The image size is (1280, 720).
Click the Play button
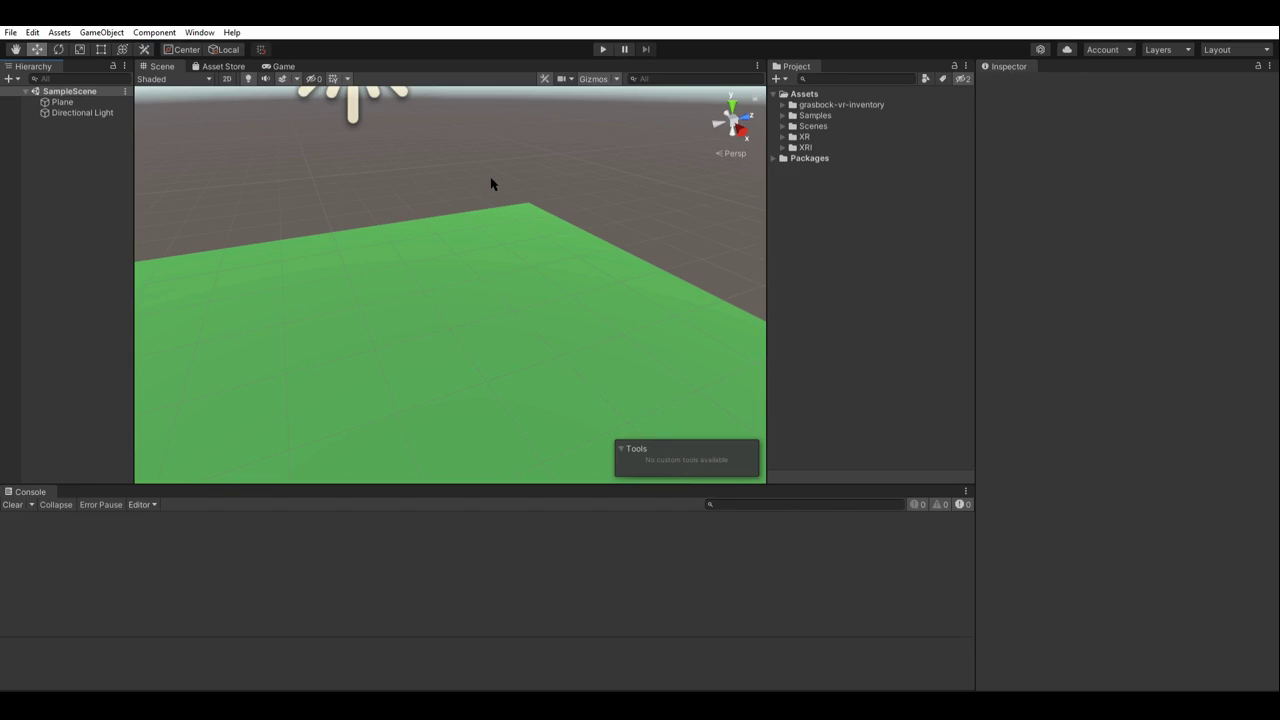603,49
